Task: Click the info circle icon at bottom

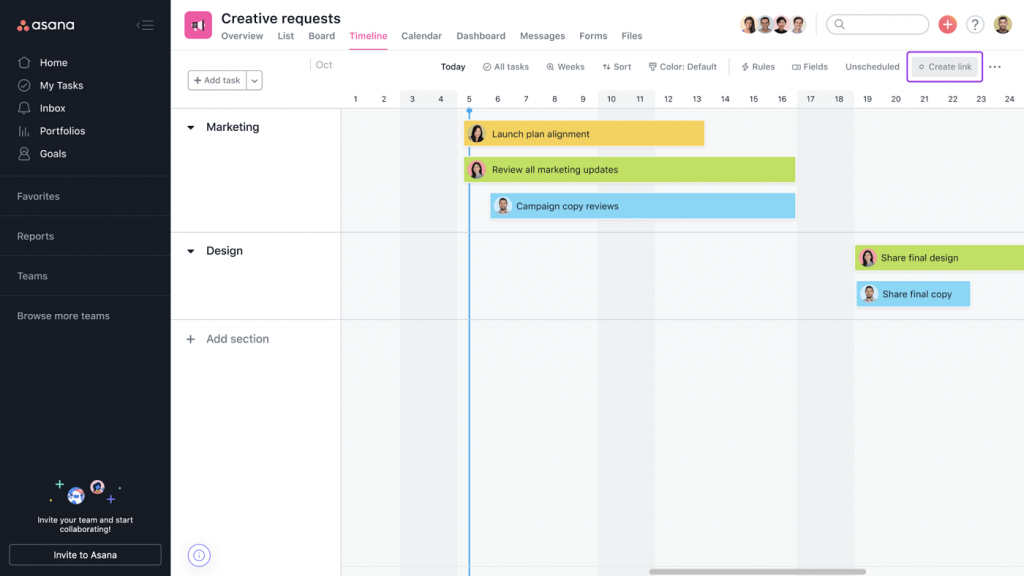Action: click(199, 555)
